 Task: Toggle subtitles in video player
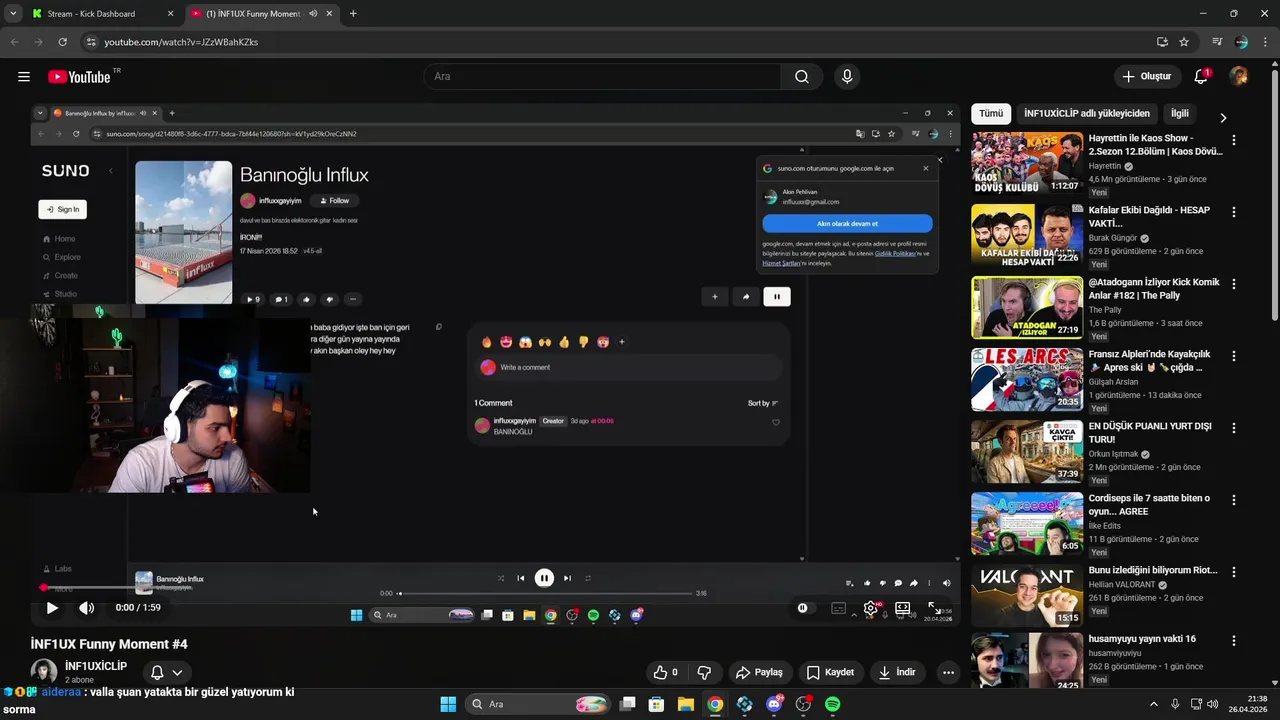[x=839, y=607]
